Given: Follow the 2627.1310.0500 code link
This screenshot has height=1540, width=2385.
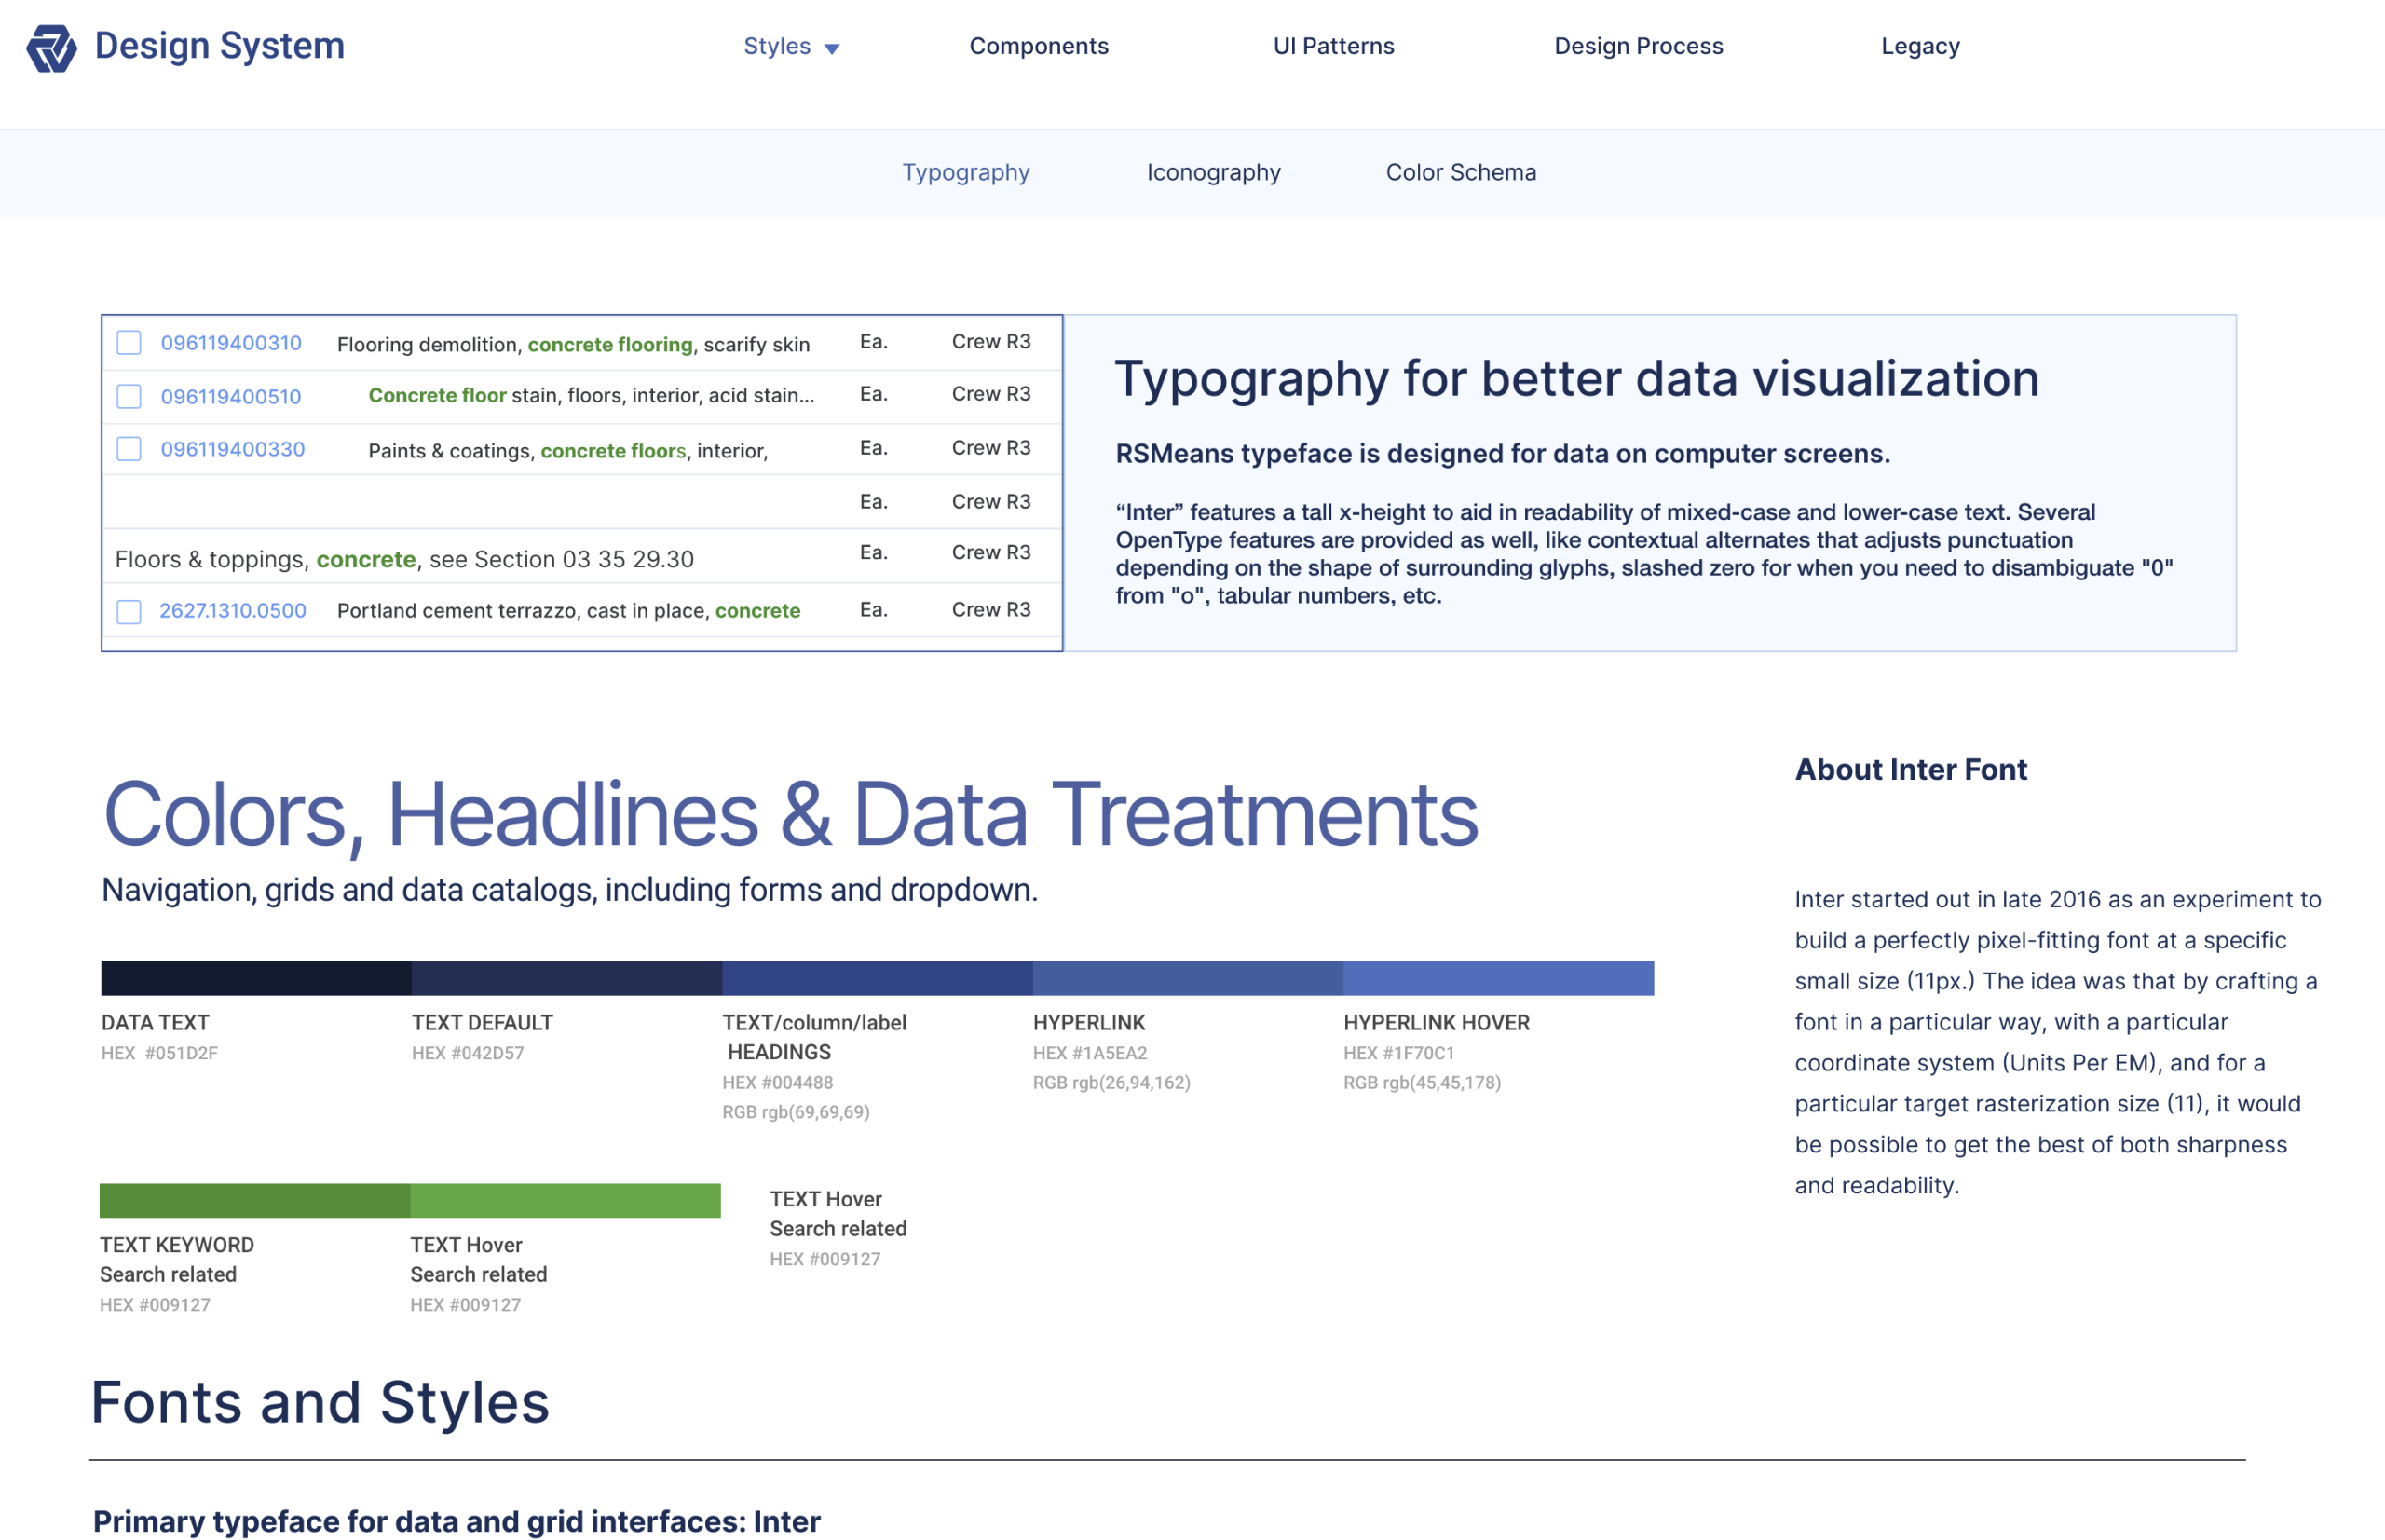Looking at the screenshot, I should 232,611.
